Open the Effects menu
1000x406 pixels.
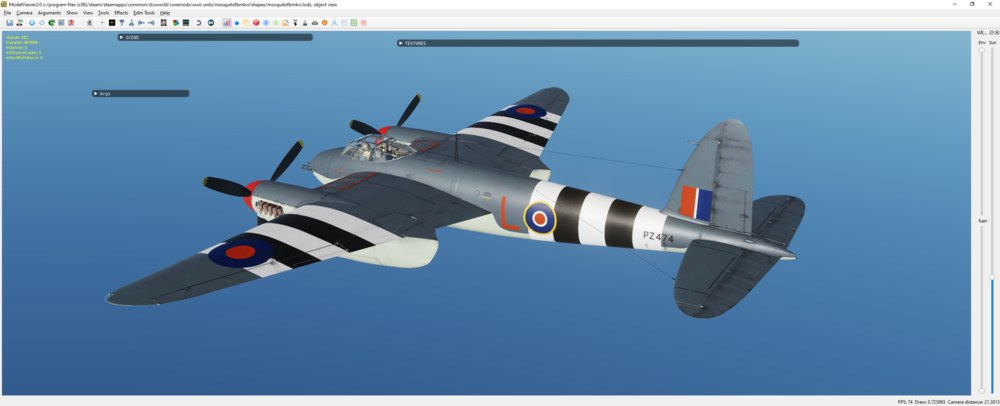tap(121, 13)
